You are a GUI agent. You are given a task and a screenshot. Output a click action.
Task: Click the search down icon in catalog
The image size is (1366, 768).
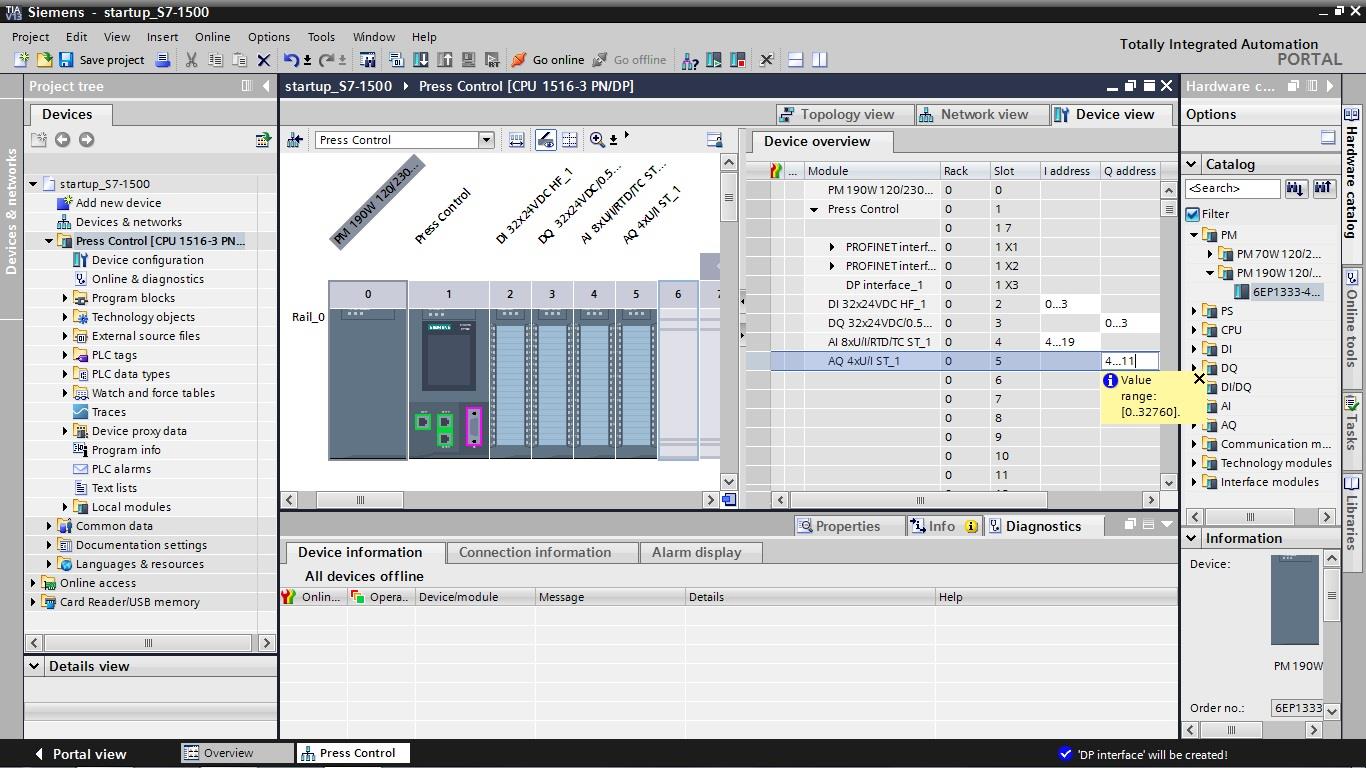click(1296, 188)
